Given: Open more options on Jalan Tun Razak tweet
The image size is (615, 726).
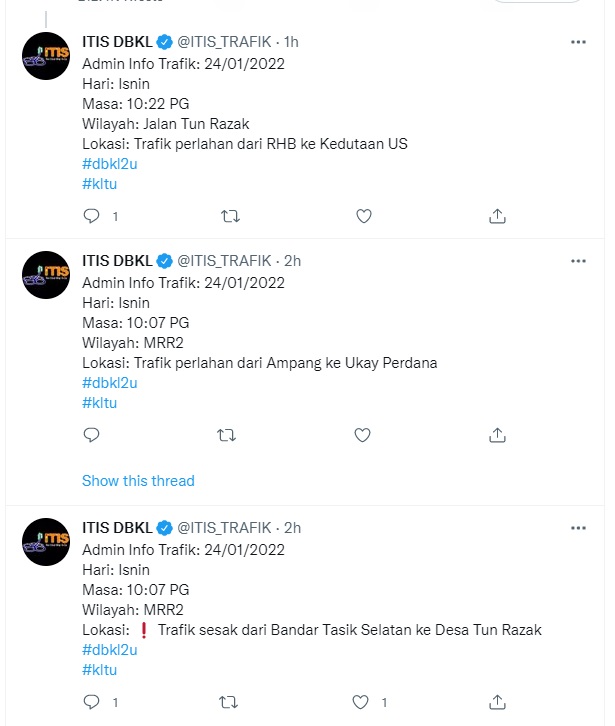Looking at the screenshot, I should 578,42.
